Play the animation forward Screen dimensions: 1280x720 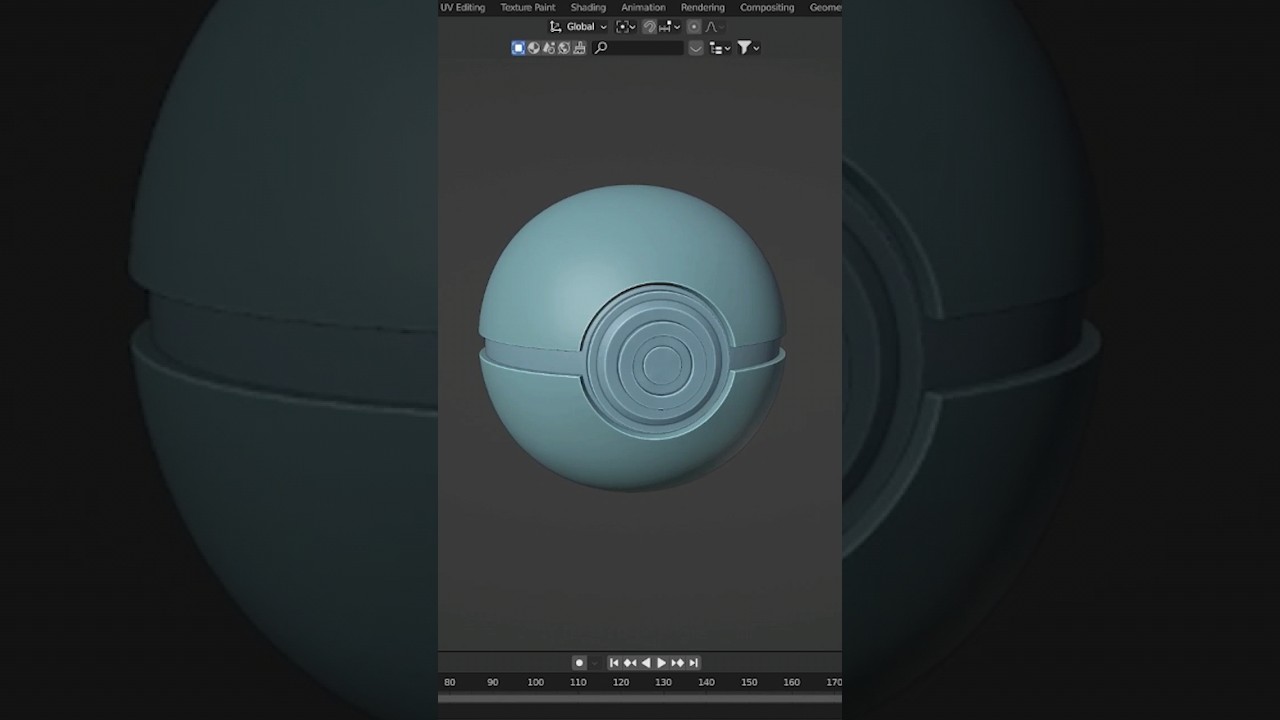(x=661, y=663)
